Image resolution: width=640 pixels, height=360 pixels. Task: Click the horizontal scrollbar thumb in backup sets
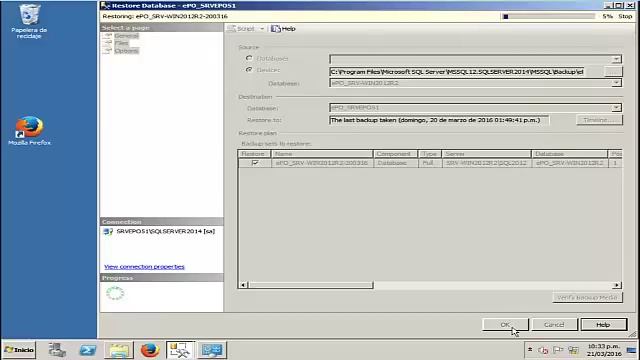(x=311, y=285)
